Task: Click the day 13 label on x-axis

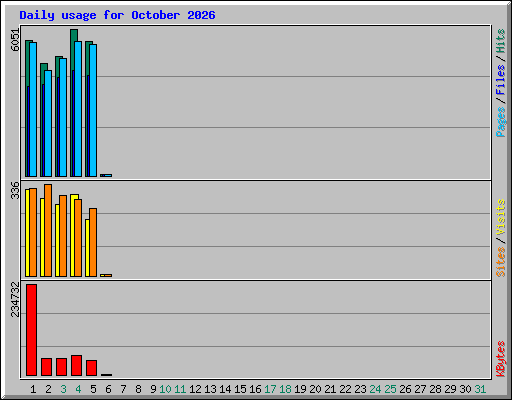Action: point(210,389)
